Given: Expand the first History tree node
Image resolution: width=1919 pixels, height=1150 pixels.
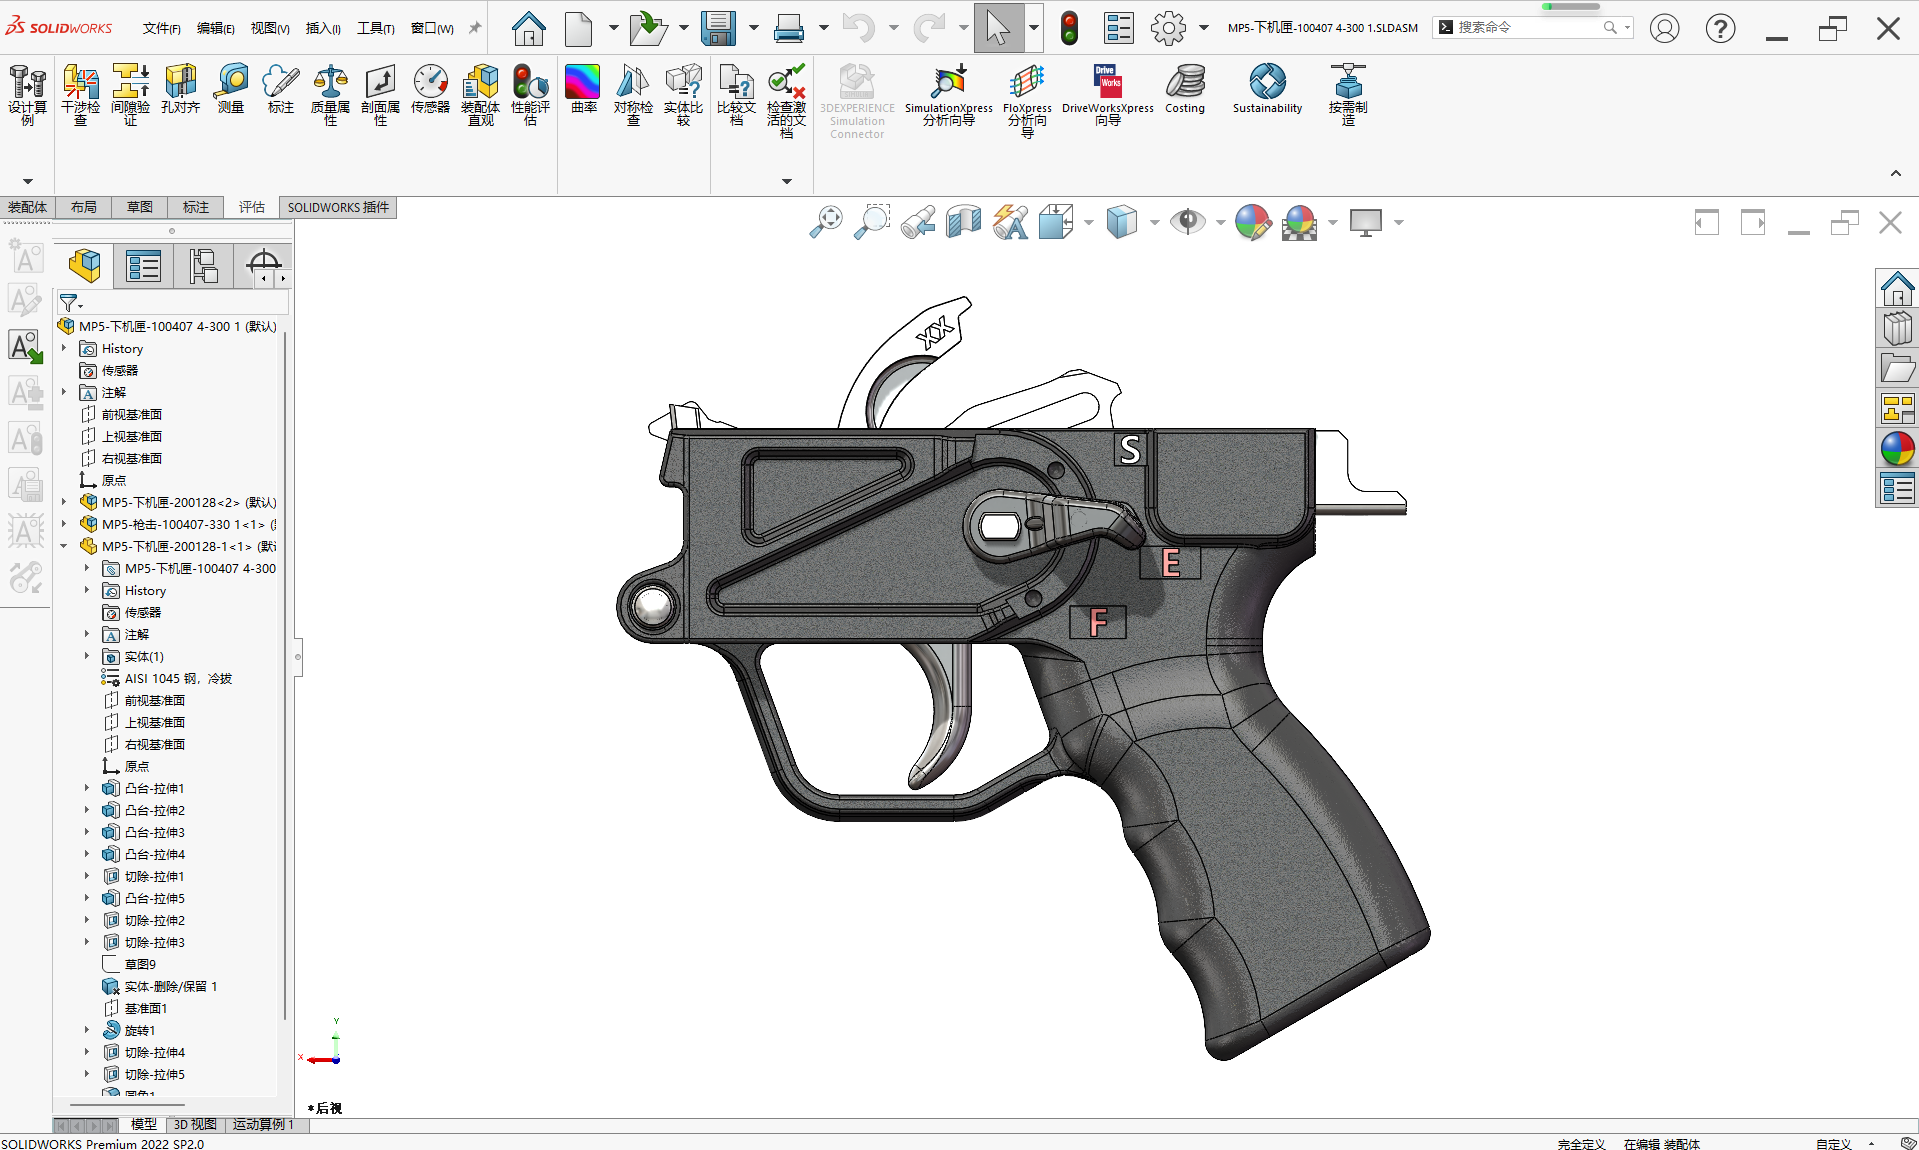Looking at the screenshot, I should click(64, 348).
